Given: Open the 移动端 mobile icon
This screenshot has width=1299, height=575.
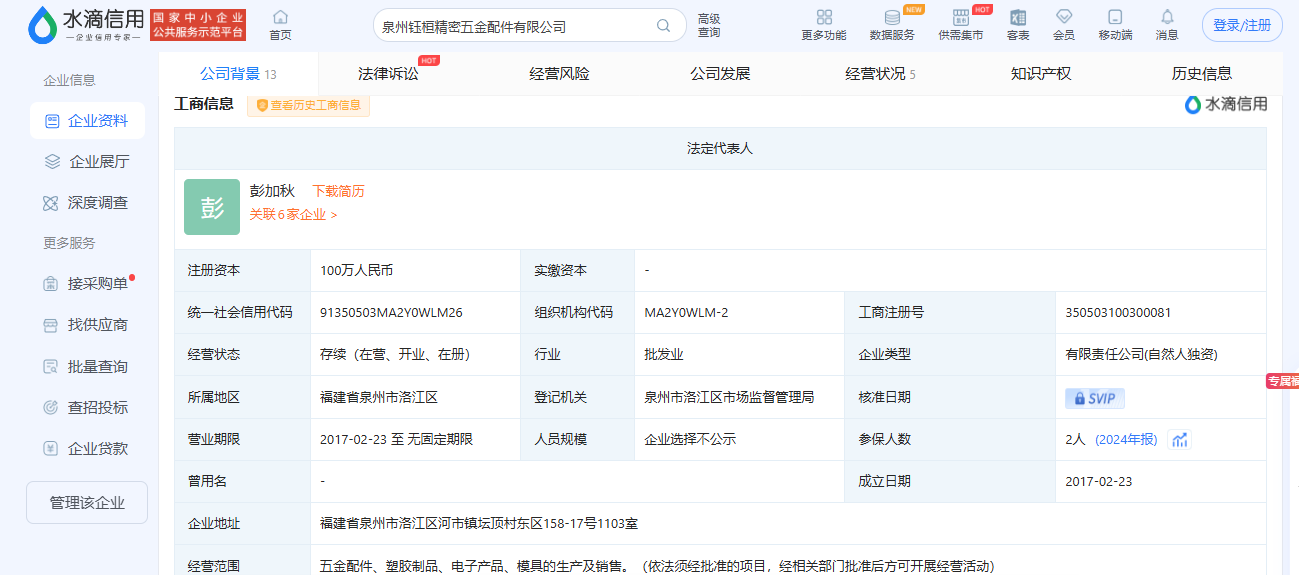Looking at the screenshot, I should click(x=1115, y=18).
